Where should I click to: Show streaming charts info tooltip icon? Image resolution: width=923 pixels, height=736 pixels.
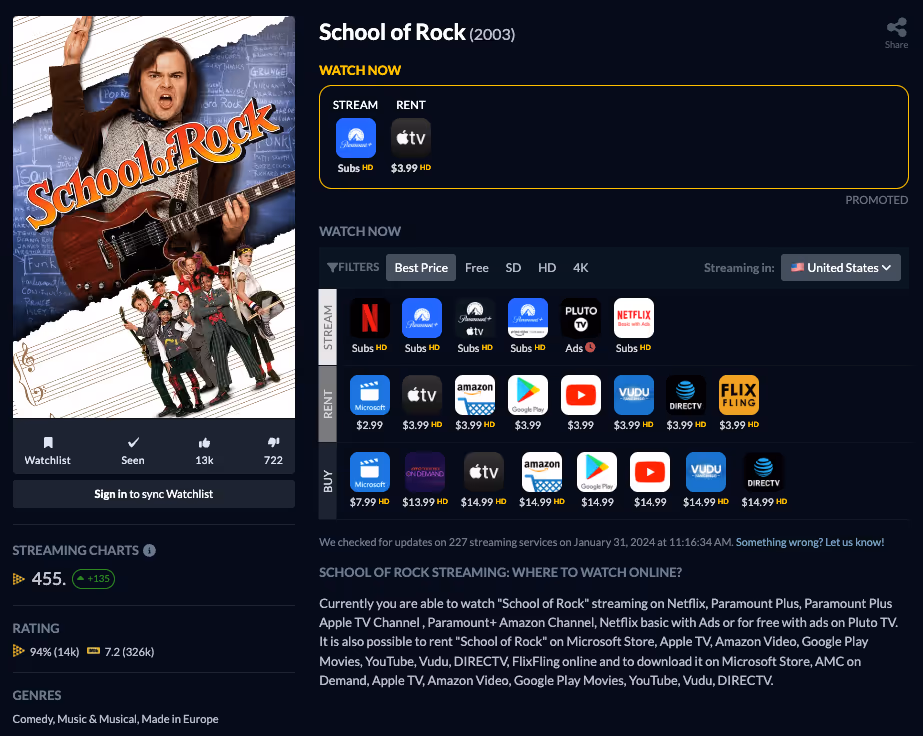tap(150, 550)
